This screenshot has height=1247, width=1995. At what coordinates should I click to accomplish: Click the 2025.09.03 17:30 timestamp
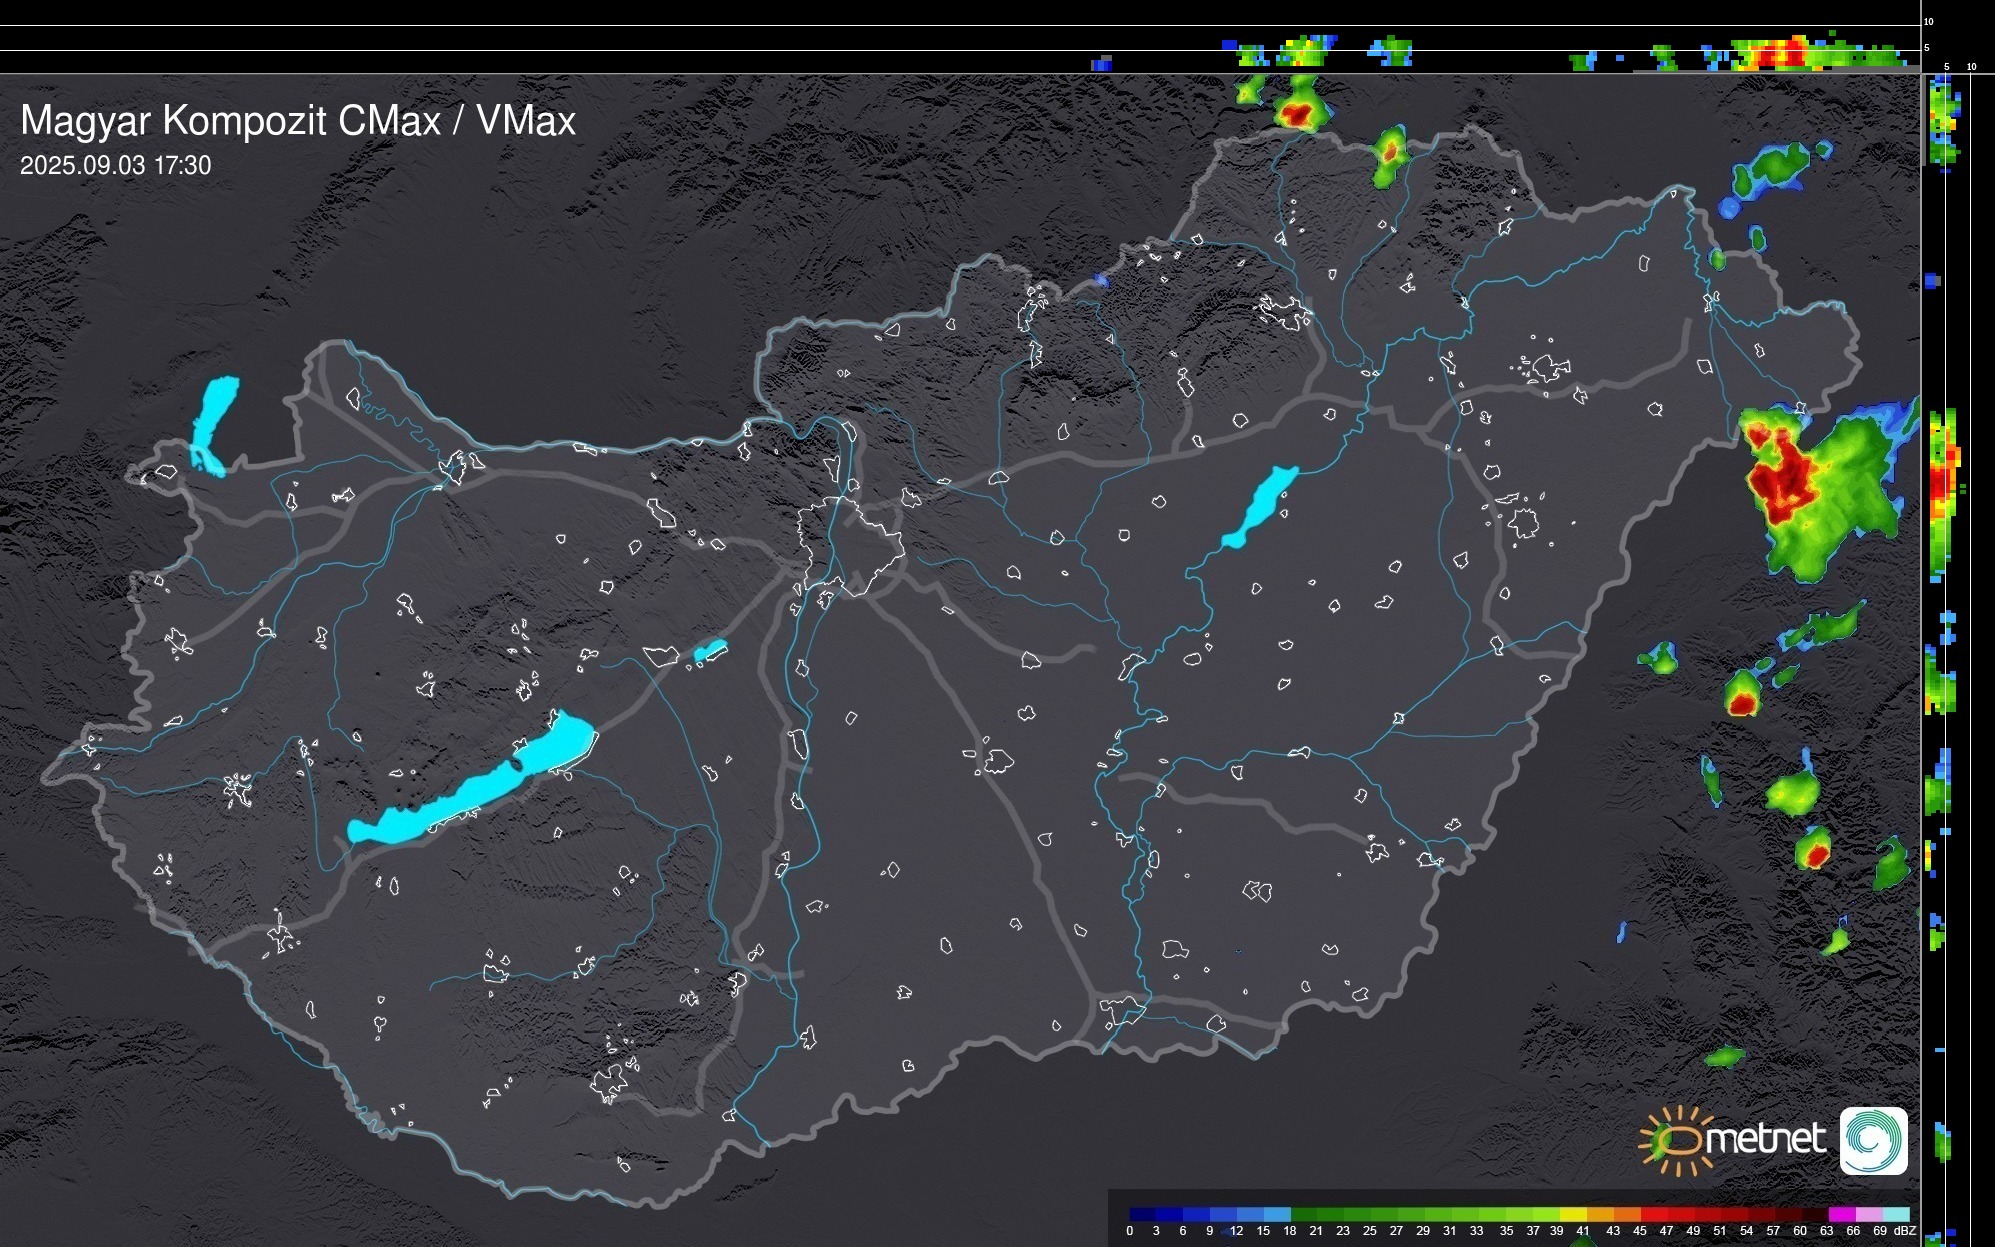tap(115, 165)
